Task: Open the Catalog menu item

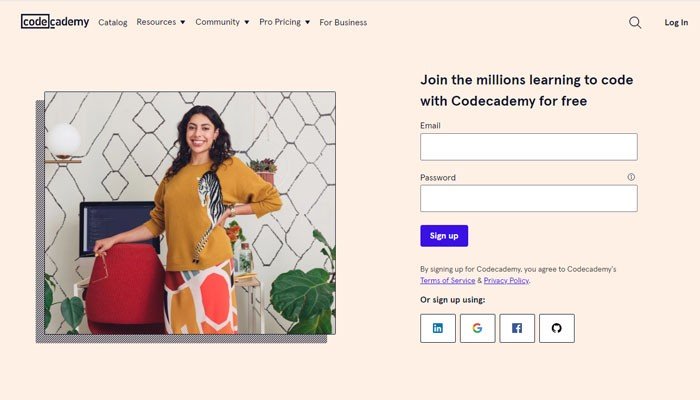Action: [113, 22]
